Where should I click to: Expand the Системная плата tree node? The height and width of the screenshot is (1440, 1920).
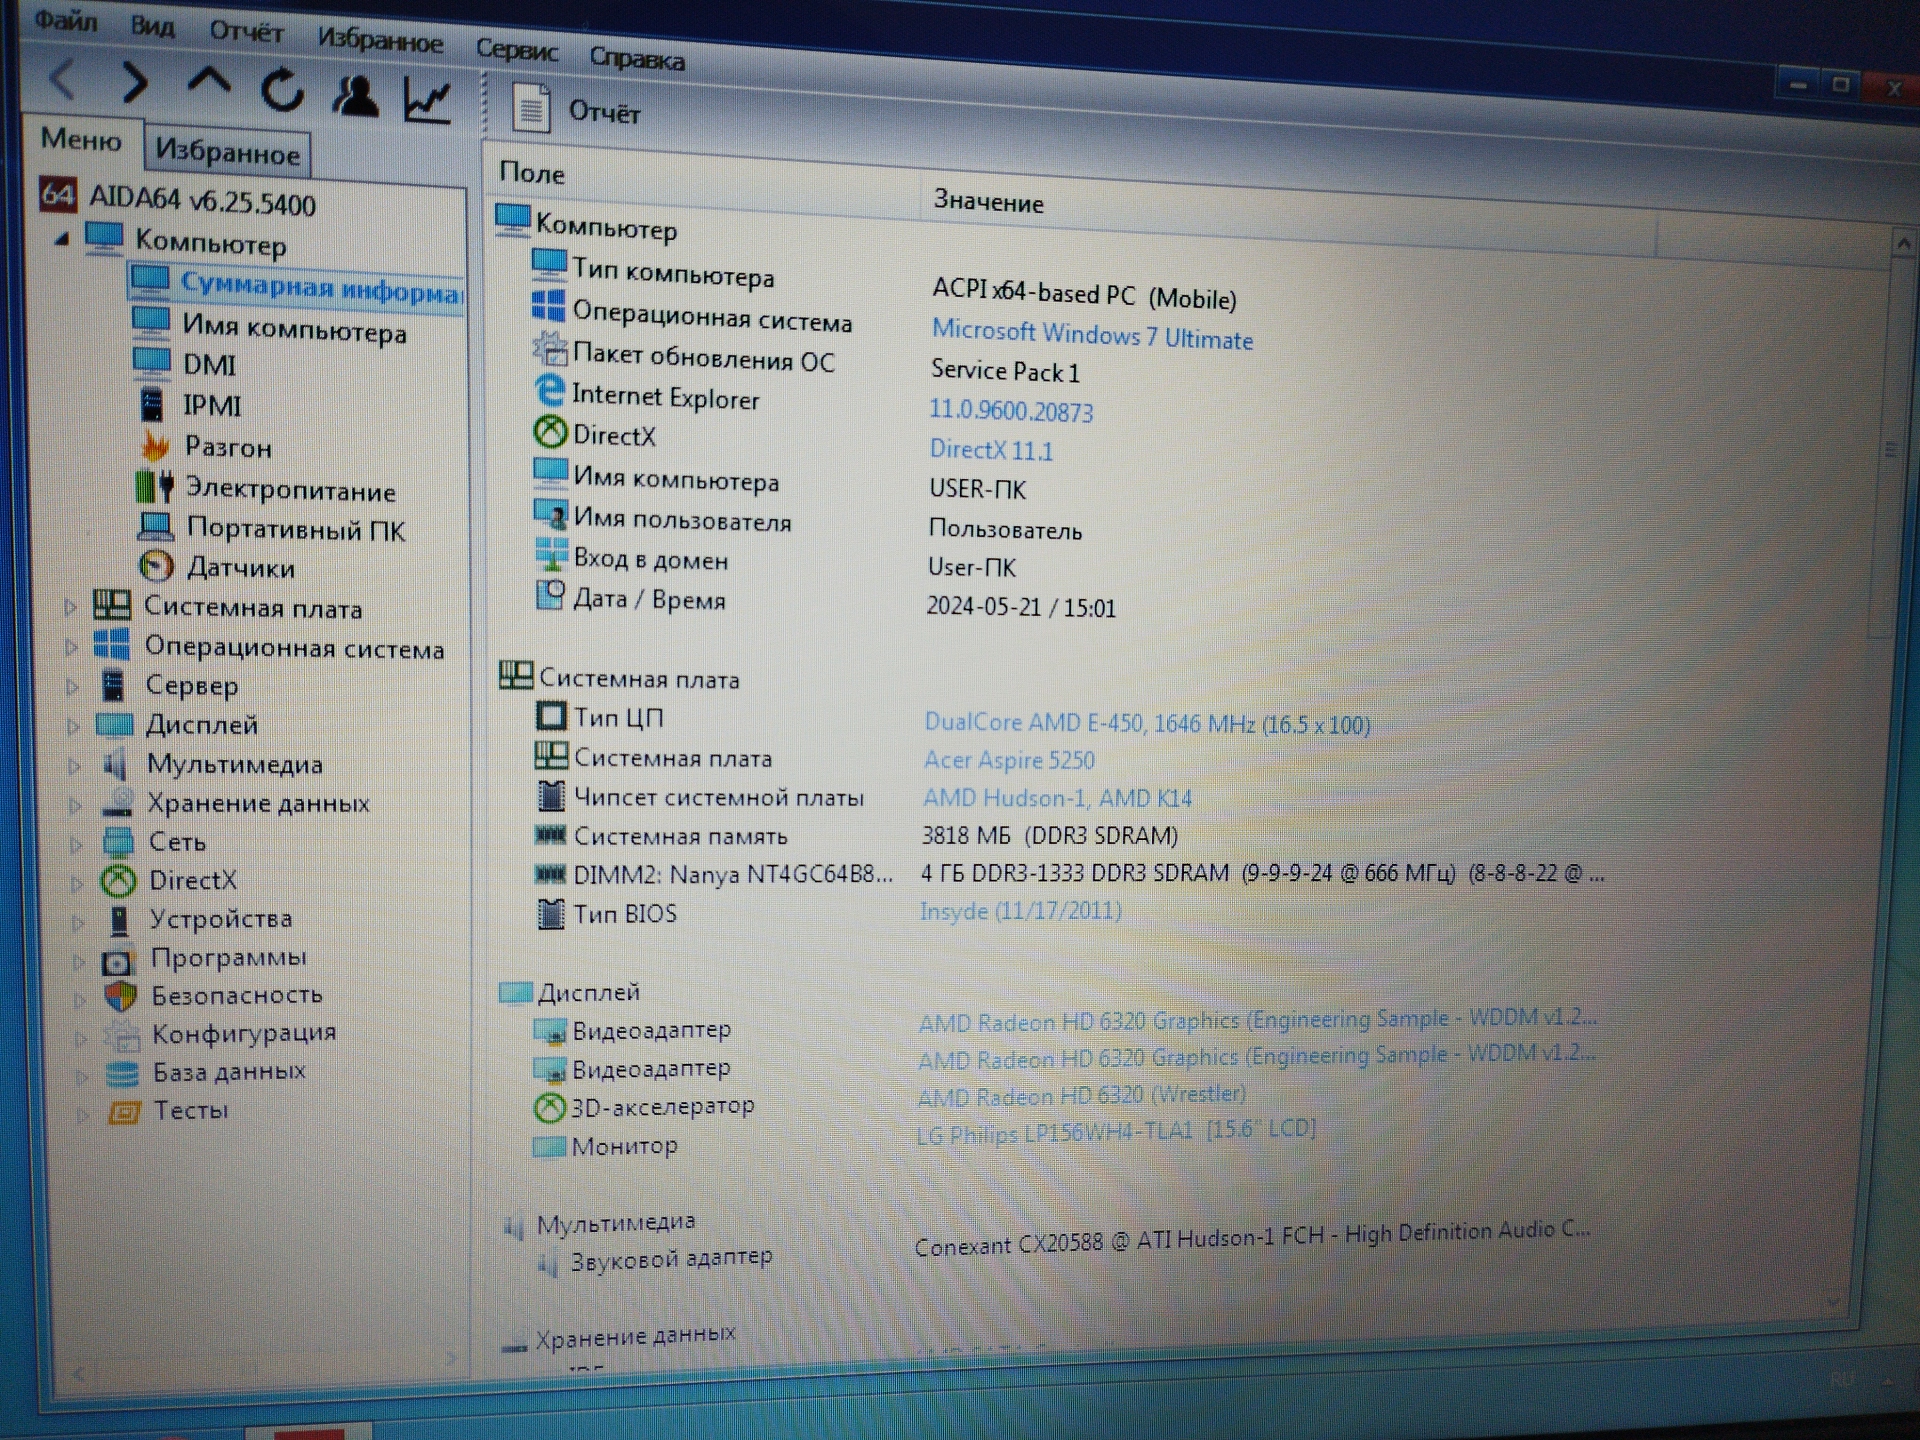[x=70, y=607]
